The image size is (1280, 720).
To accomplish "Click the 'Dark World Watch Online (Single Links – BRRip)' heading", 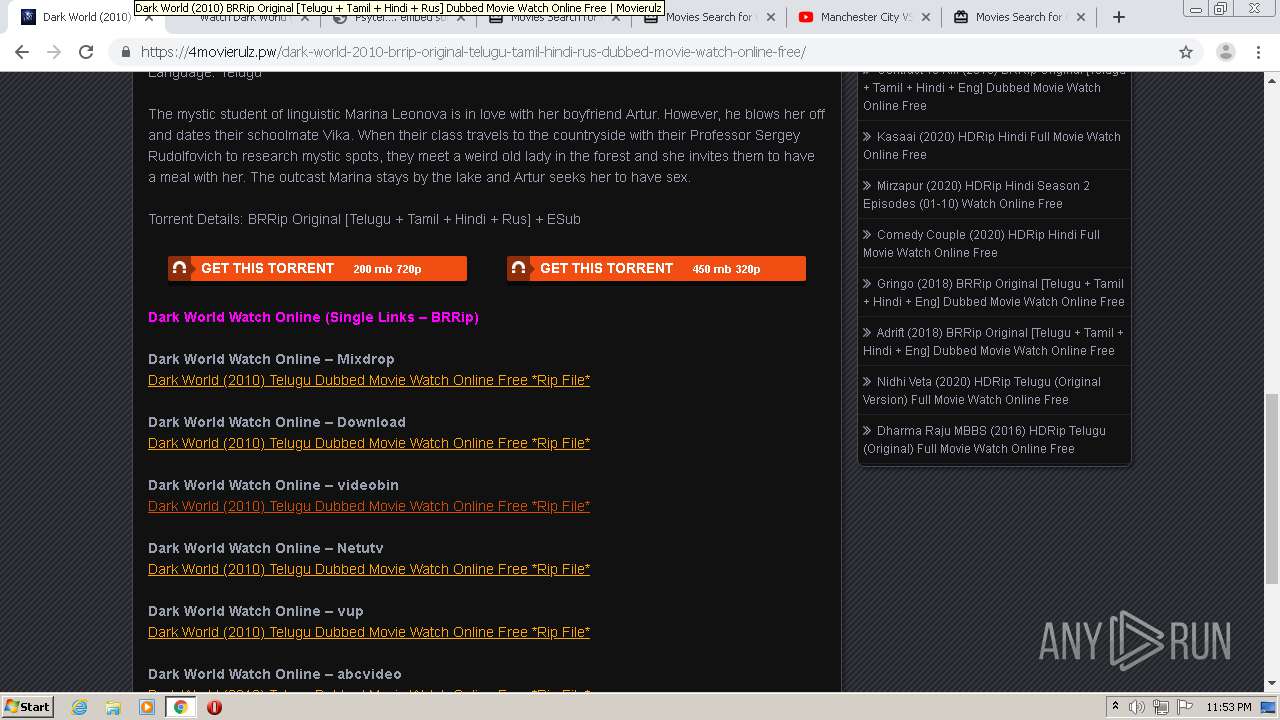I will [313, 317].
